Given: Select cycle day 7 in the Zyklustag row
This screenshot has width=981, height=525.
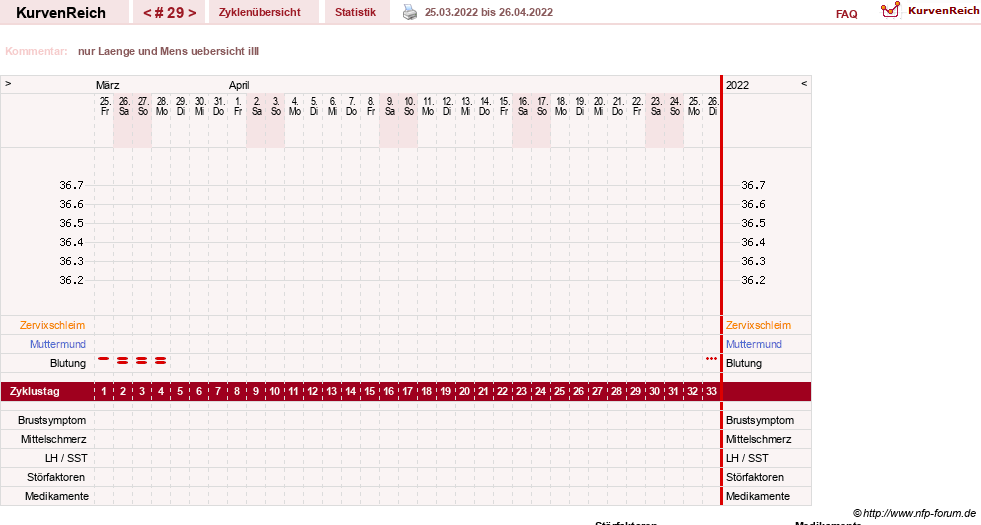Looking at the screenshot, I should (218, 391).
